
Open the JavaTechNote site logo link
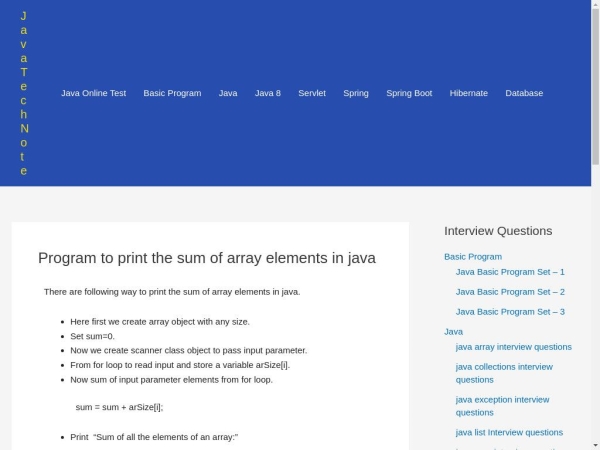pyautogui.click(x=24, y=93)
